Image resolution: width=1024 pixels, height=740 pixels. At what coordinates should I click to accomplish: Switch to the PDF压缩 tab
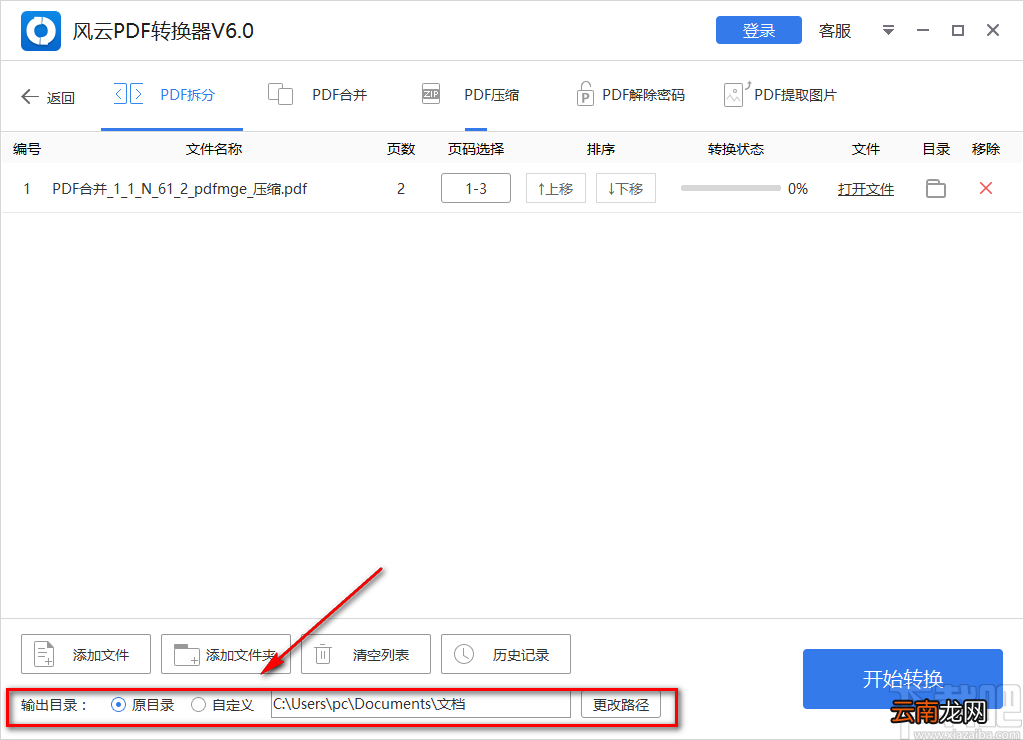coord(470,95)
